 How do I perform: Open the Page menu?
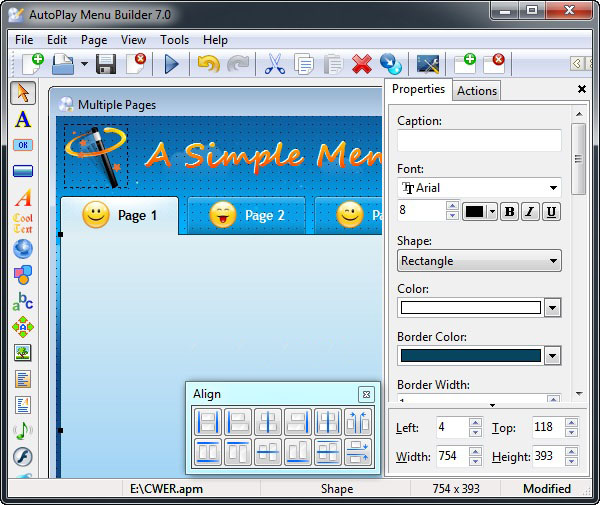pos(94,40)
